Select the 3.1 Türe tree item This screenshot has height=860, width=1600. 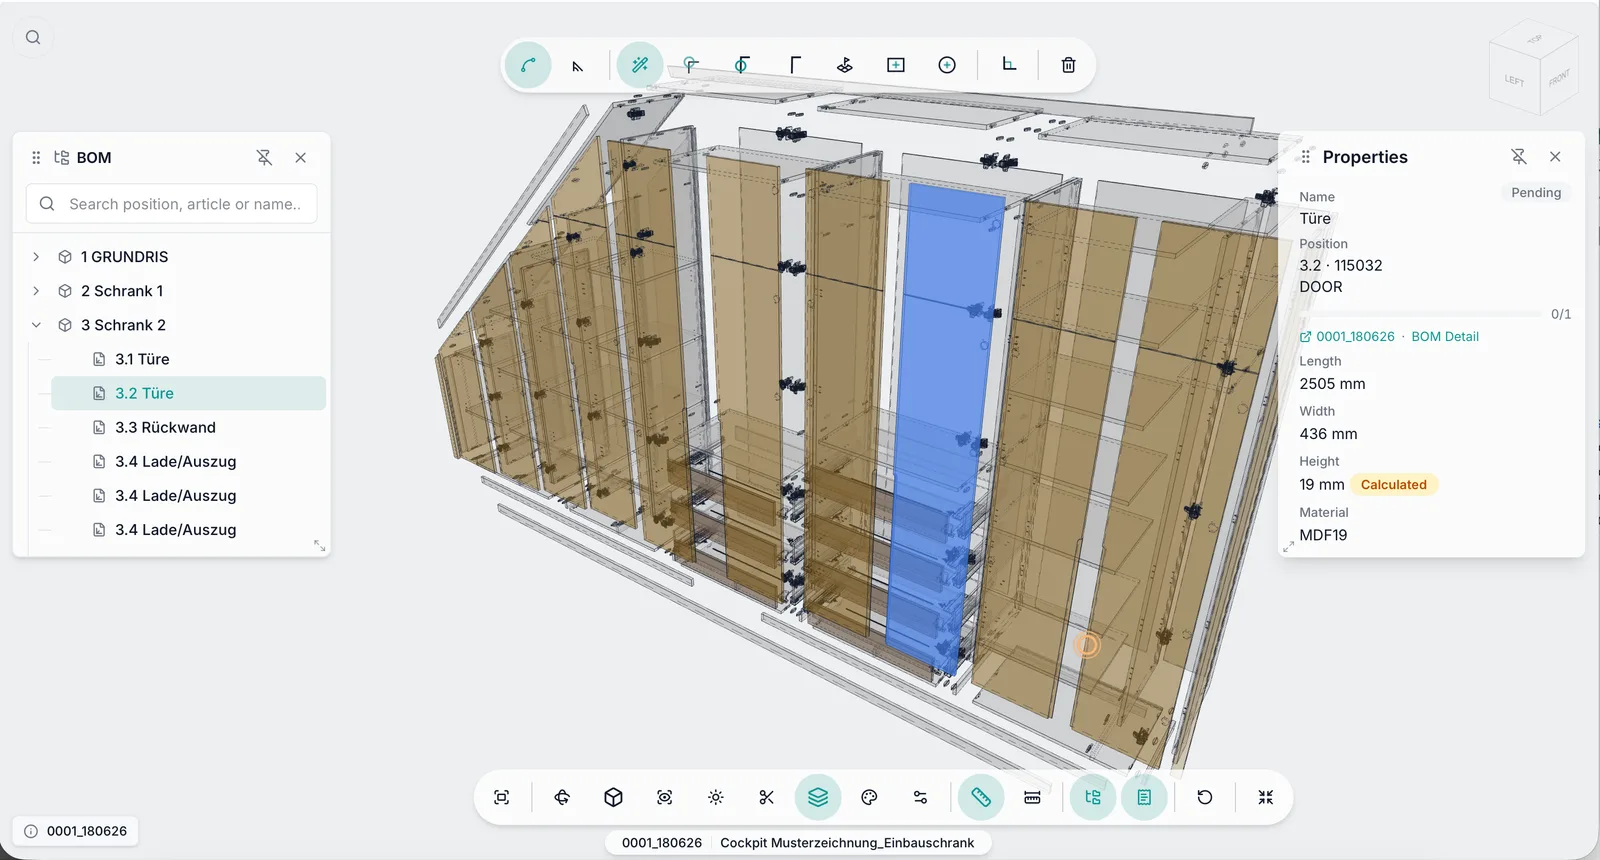pos(188,359)
